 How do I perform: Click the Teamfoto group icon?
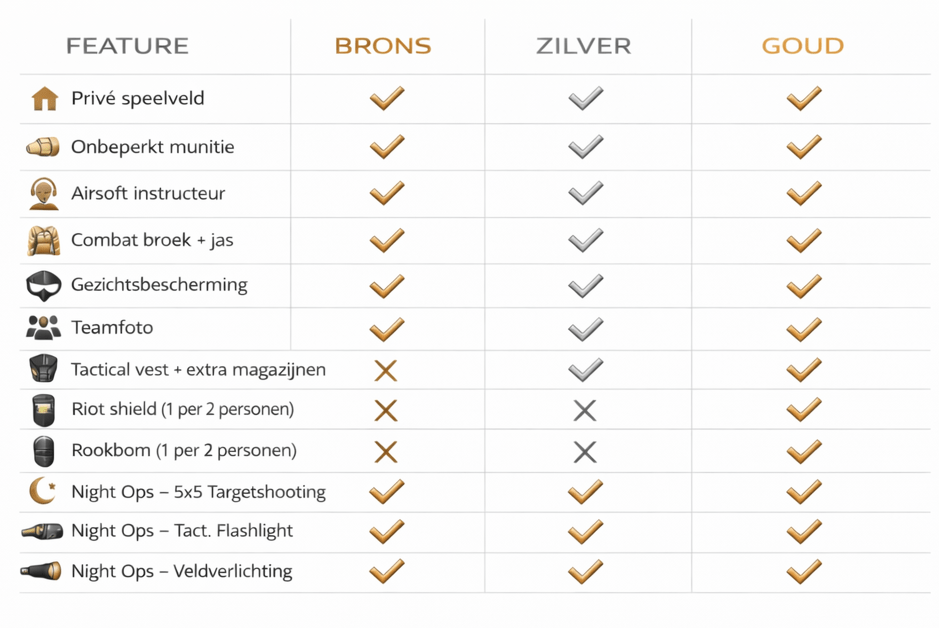[43, 327]
